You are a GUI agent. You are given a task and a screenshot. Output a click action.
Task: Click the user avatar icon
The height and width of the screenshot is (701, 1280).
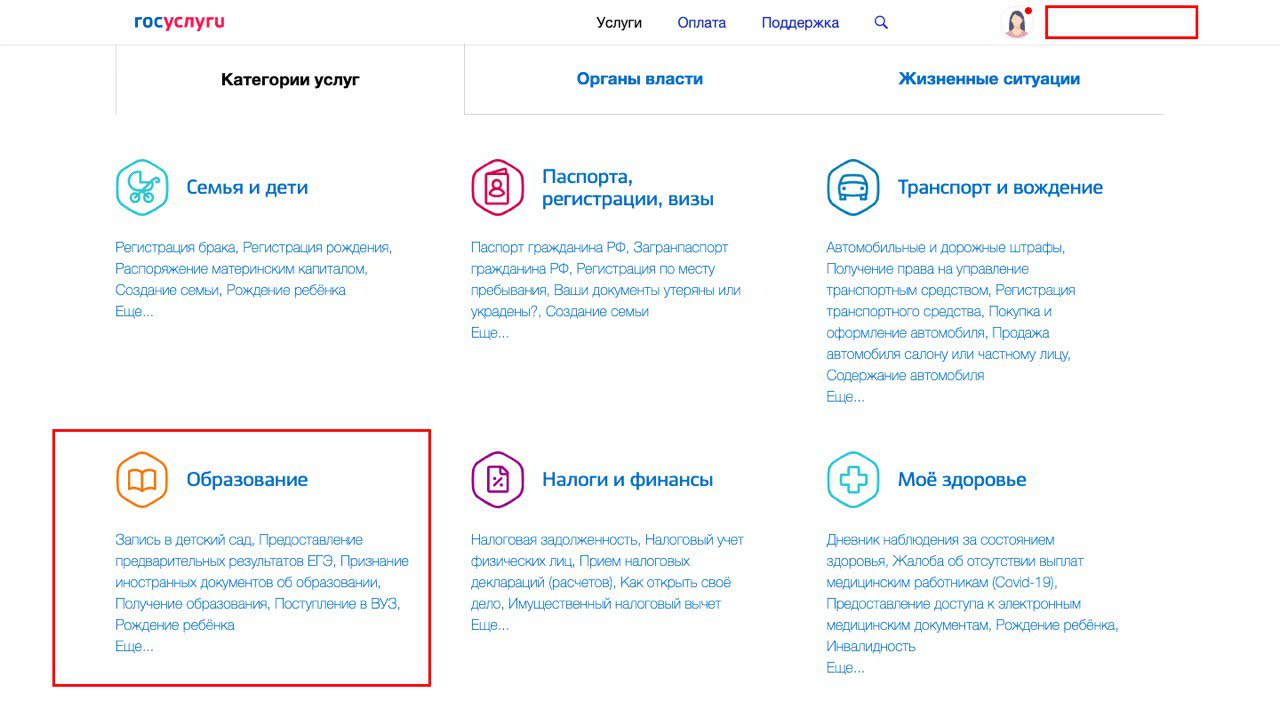coord(1016,23)
